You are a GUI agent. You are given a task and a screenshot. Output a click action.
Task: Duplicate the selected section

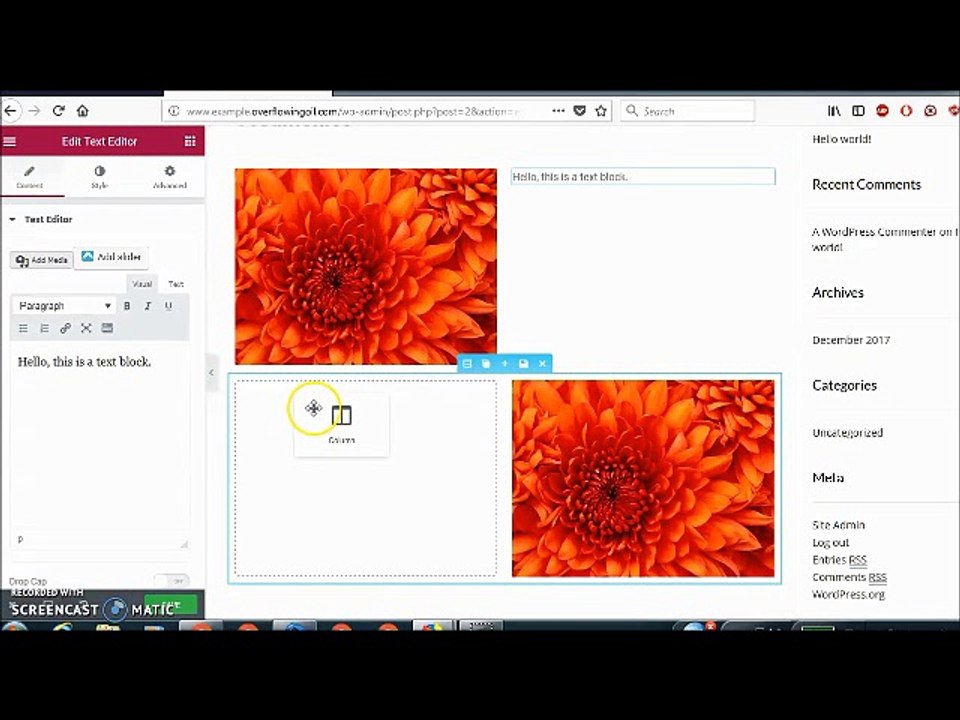[486, 364]
